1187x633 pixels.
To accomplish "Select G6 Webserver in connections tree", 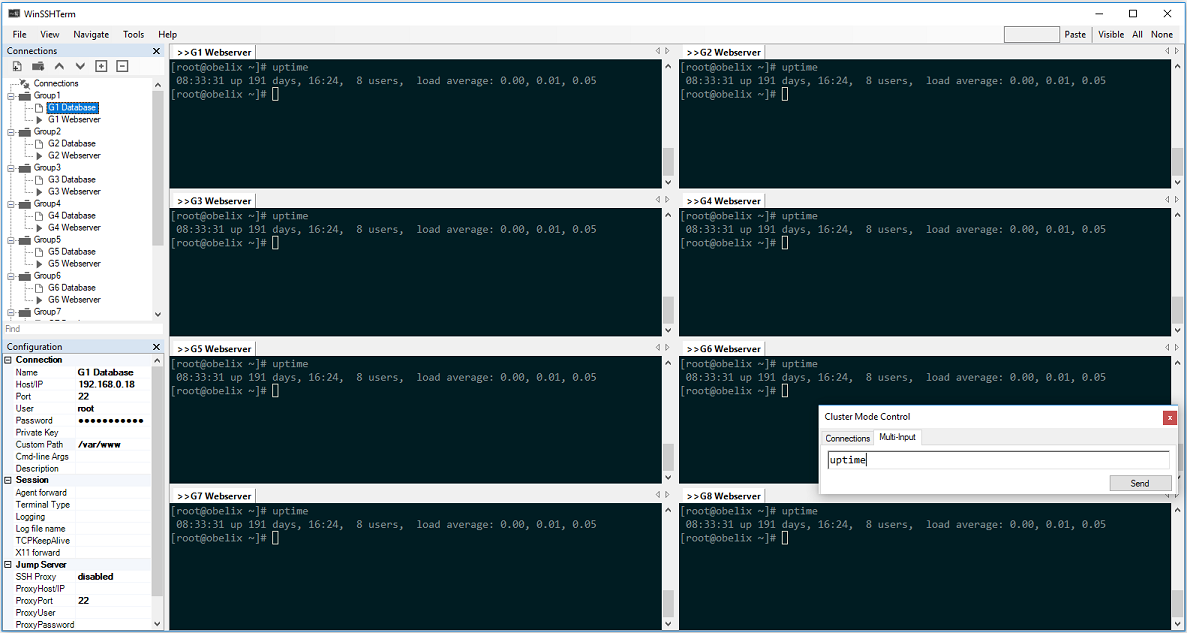I will 74,300.
